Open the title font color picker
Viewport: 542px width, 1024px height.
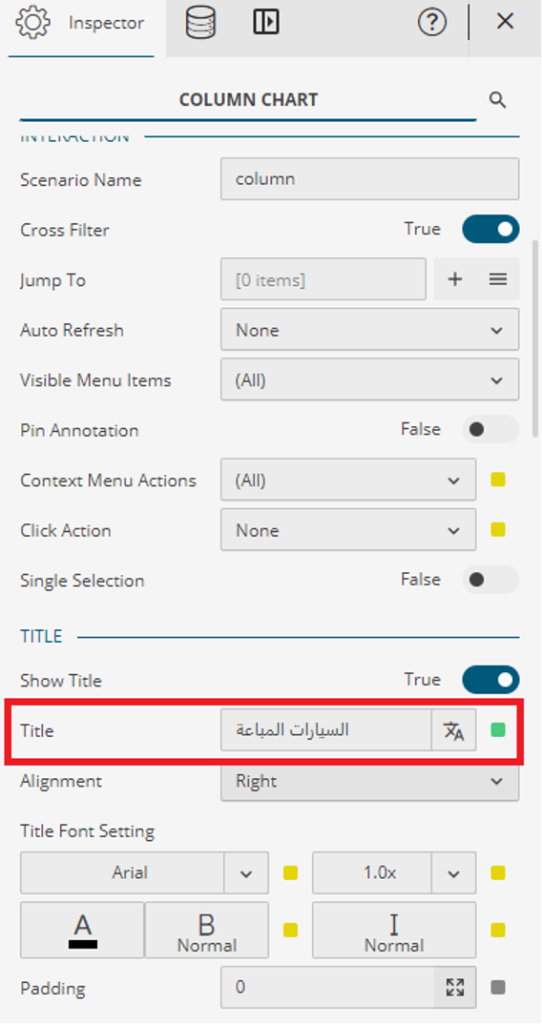[x=82, y=930]
